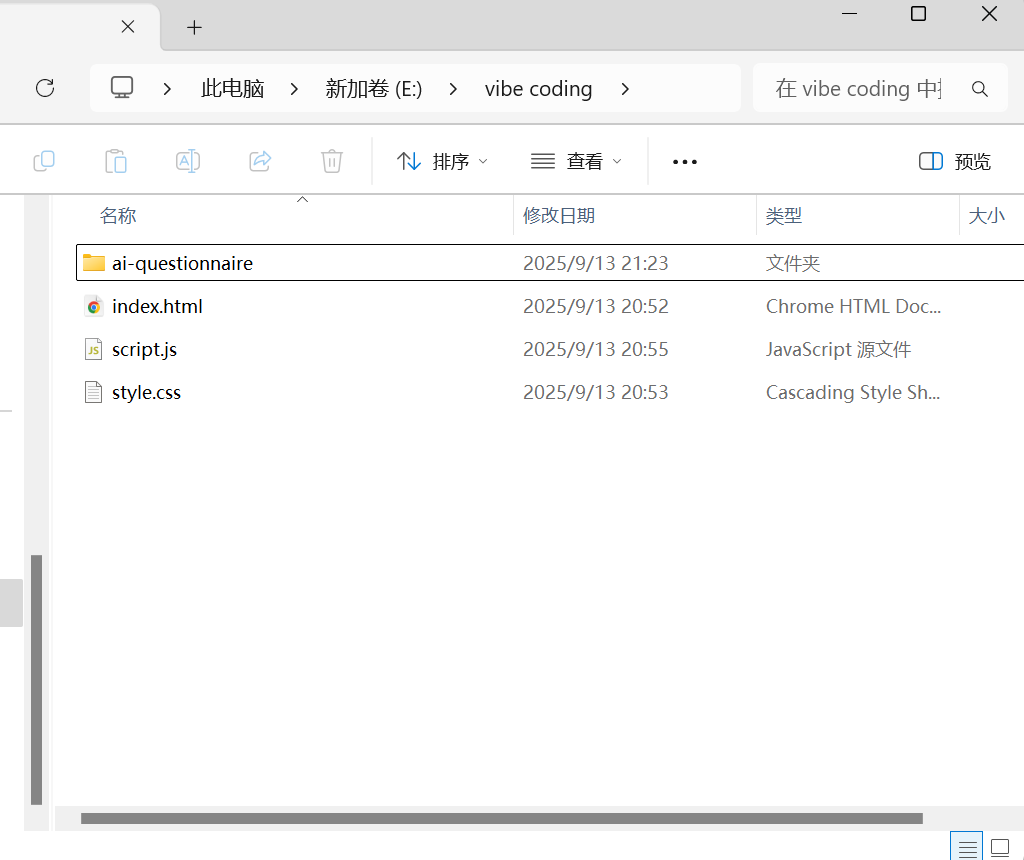Click the JavaScript 源文件 type cell

click(838, 349)
